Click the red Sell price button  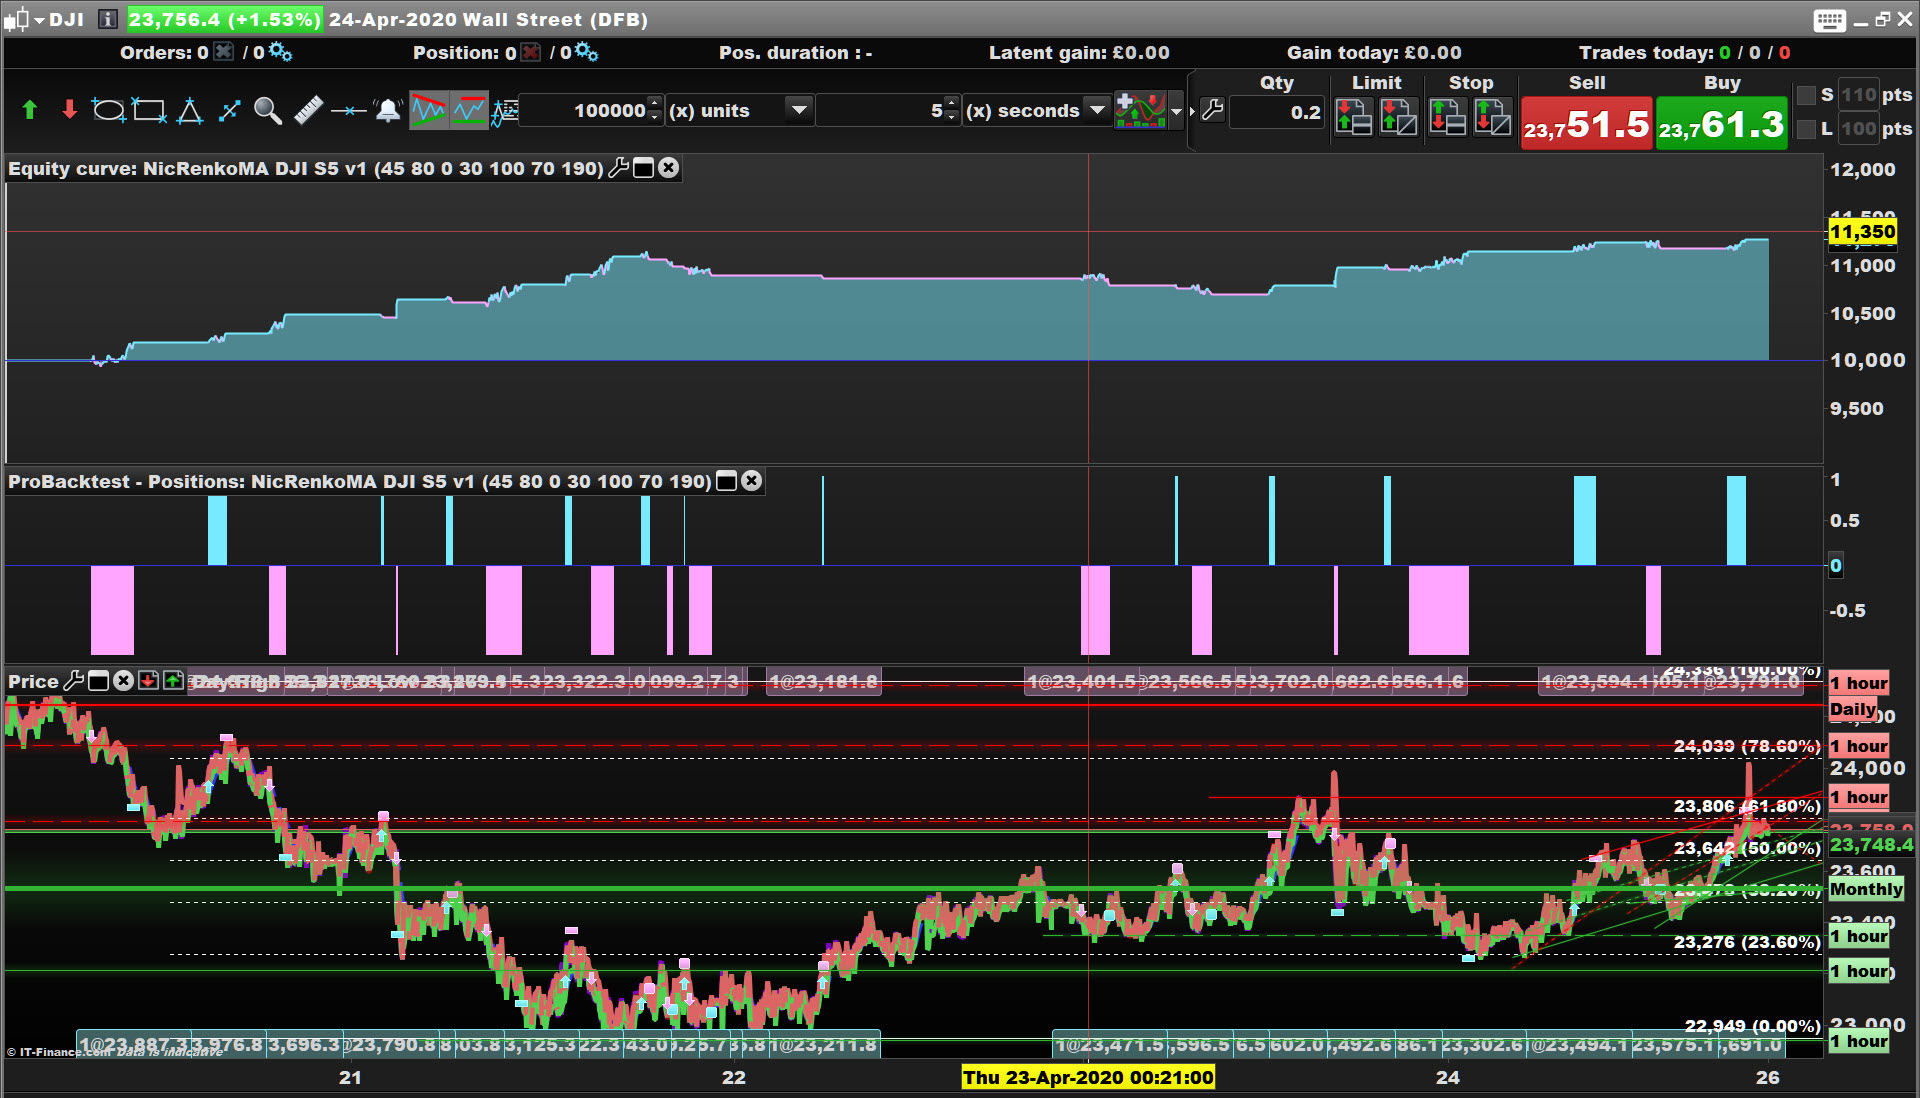pos(1586,124)
